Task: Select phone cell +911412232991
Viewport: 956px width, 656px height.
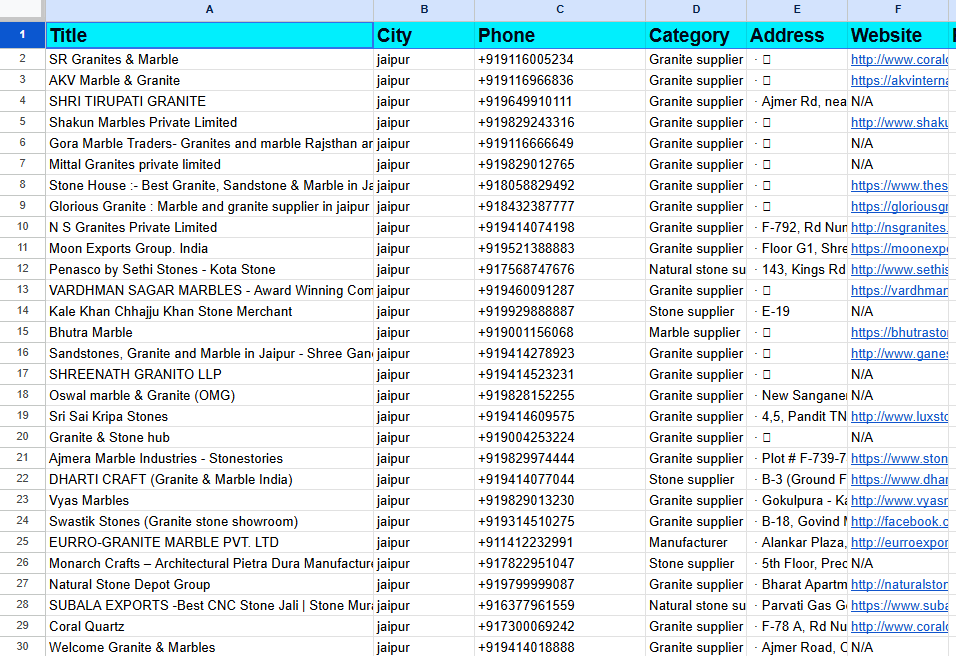Action: 560,543
